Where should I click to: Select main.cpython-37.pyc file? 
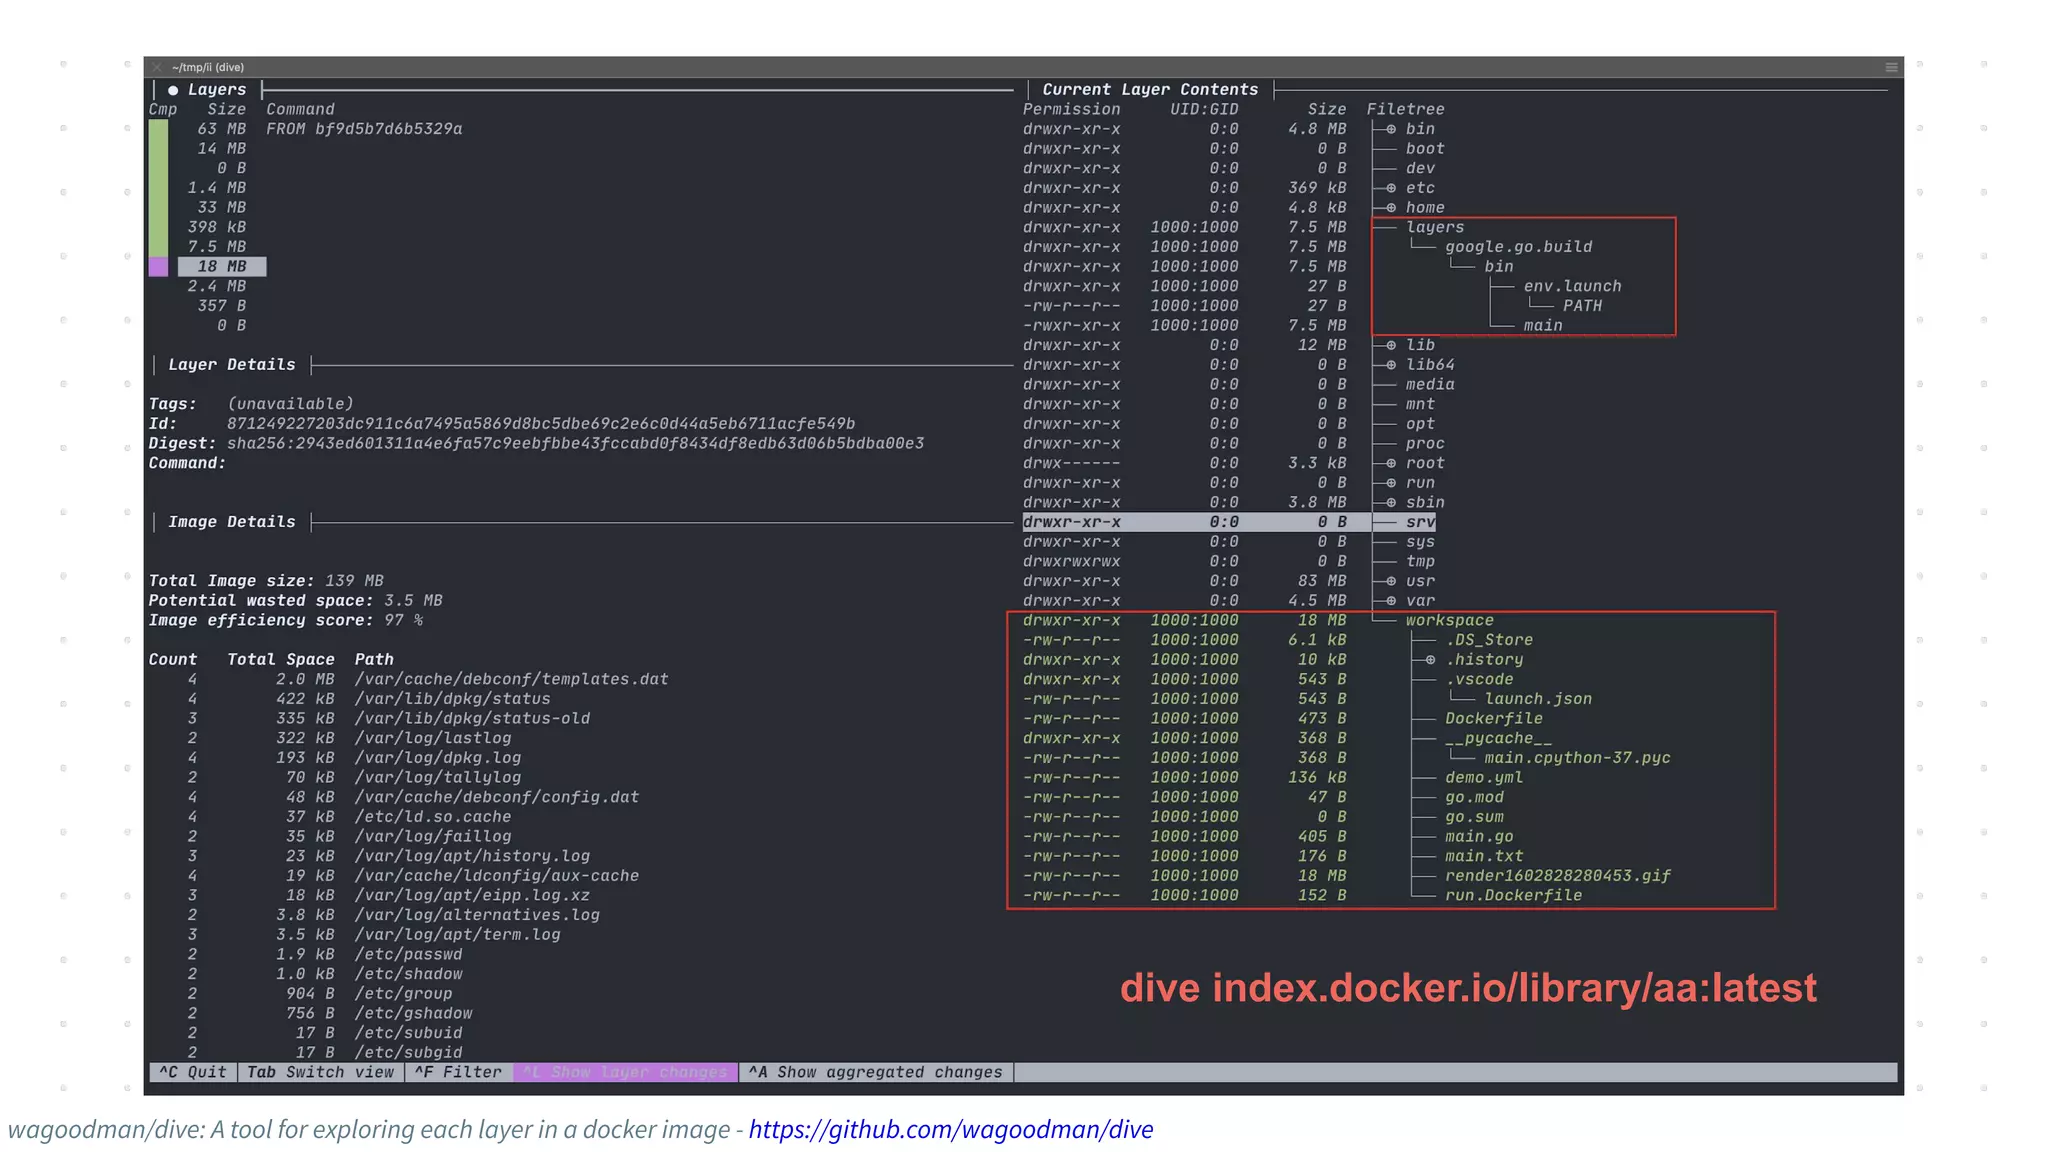coord(1578,758)
